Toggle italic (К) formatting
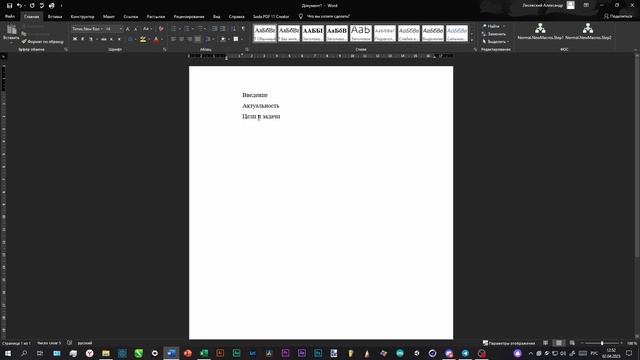Image resolution: width=640 pixels, height=360 pixels. [82, 39]
